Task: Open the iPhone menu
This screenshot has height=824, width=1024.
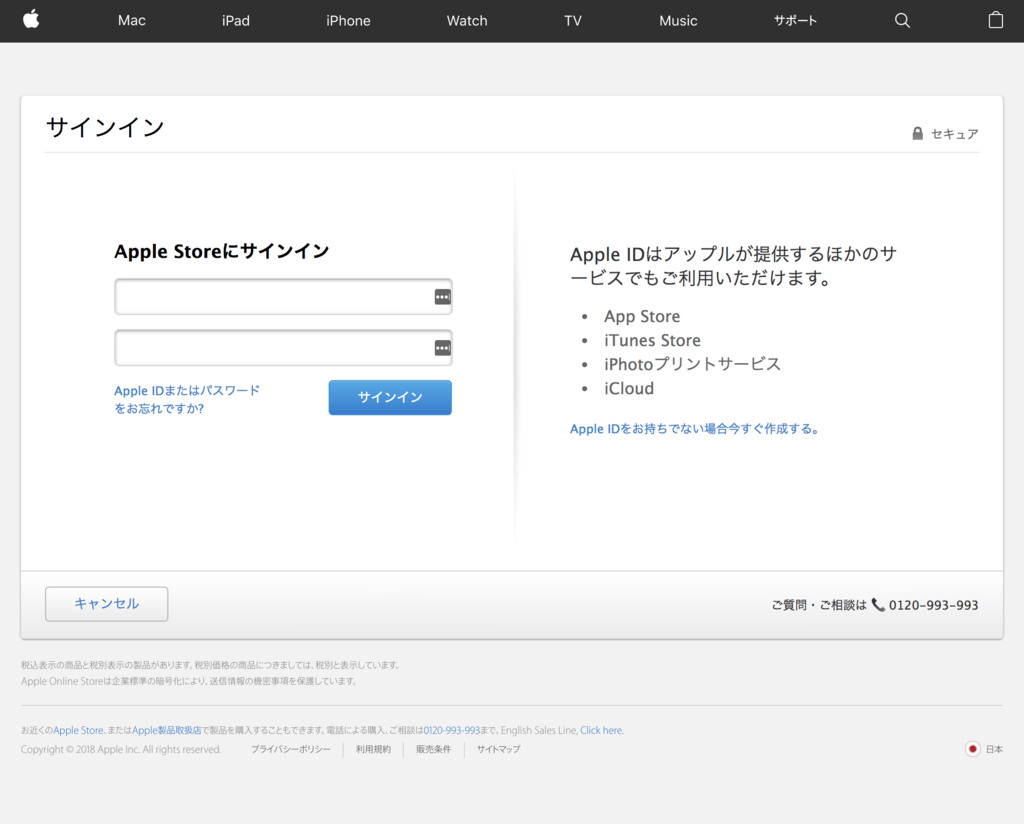Action: (x=348, y=20)
